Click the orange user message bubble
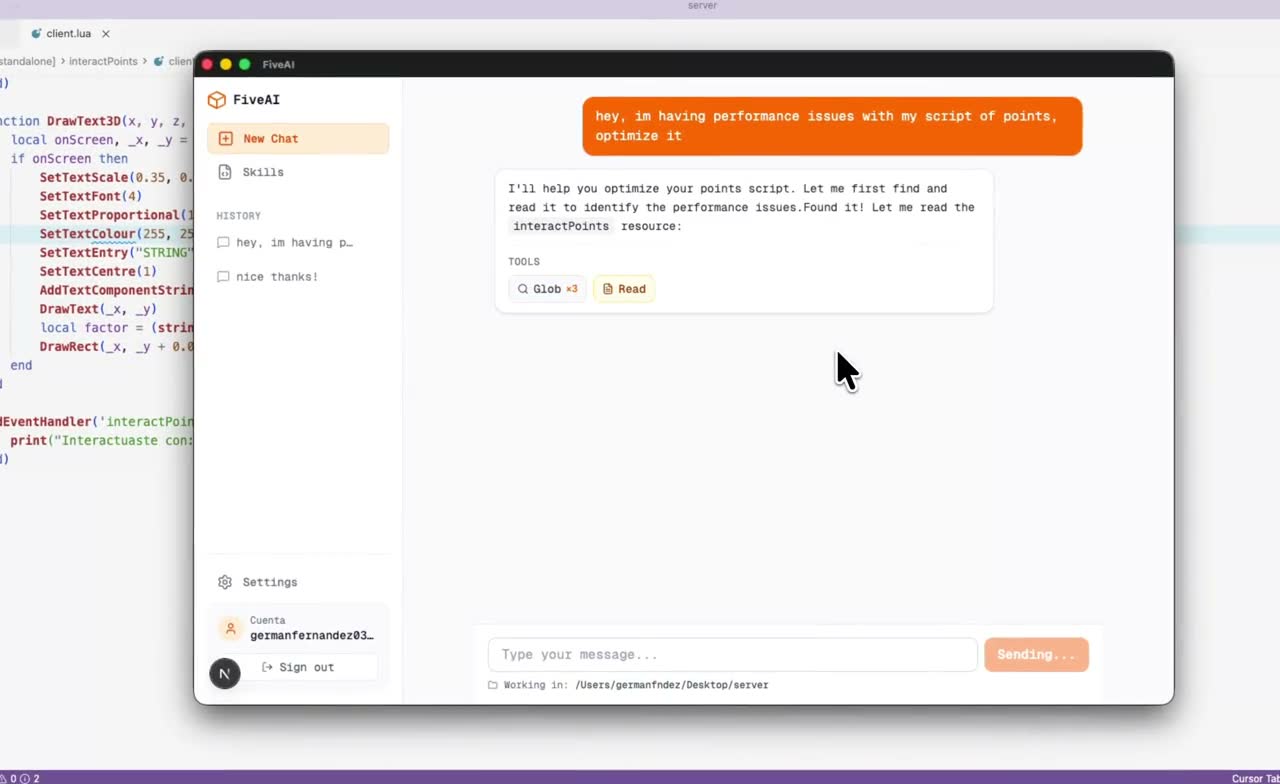1280x784 pixels. point(832,126)
